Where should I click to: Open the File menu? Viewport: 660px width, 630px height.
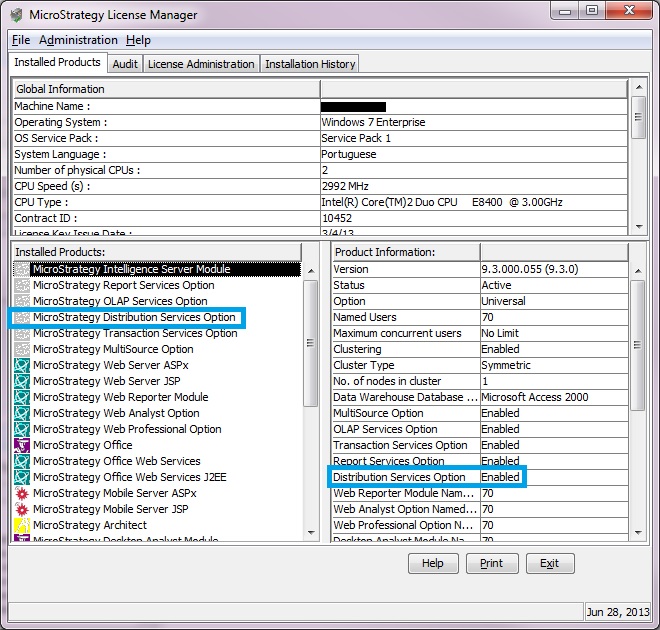click(21, 40)
